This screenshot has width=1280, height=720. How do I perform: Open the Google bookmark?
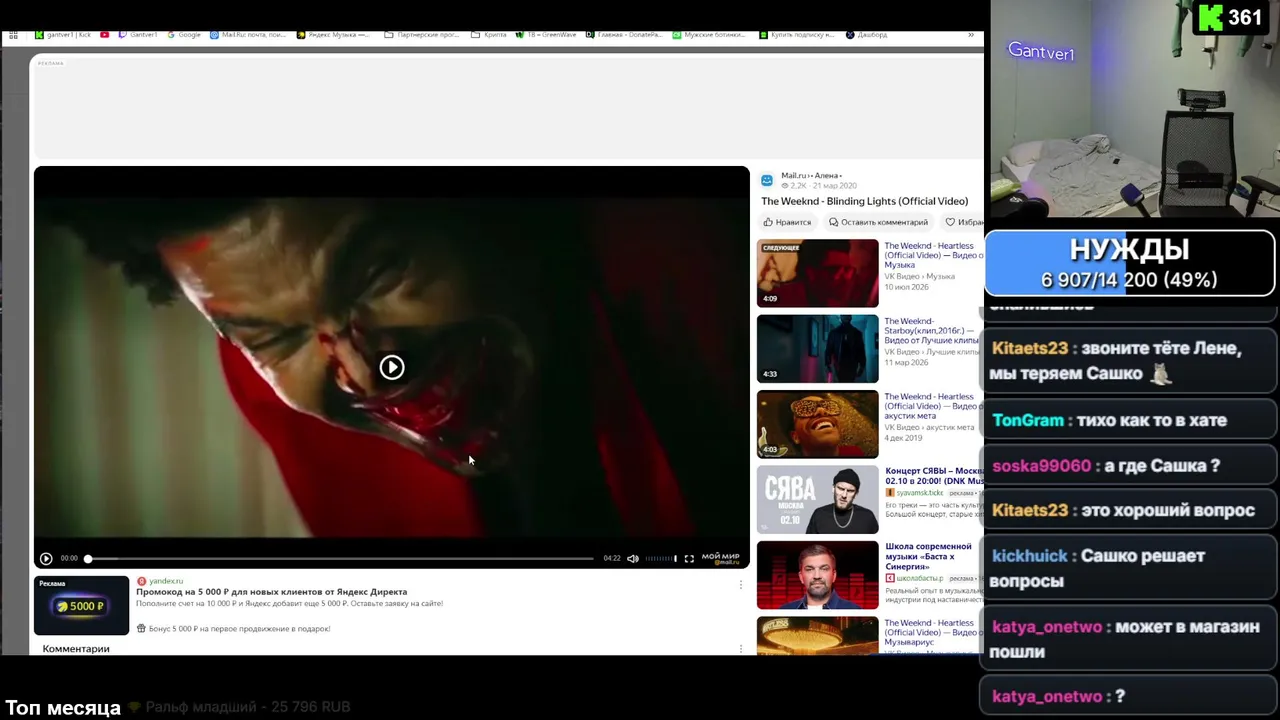(x=184, y=35)
